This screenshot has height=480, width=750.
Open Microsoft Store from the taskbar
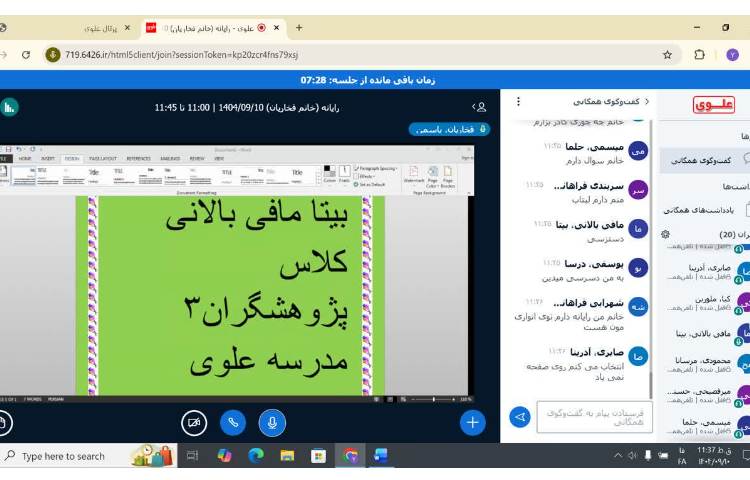point(319,456)
